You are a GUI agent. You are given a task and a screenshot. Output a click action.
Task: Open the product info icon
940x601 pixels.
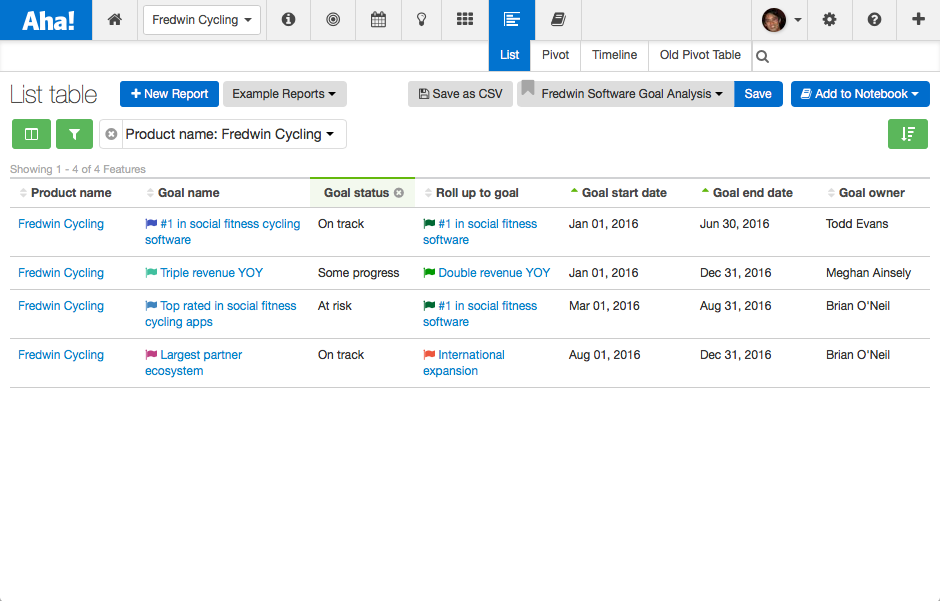tap(288, 20)
